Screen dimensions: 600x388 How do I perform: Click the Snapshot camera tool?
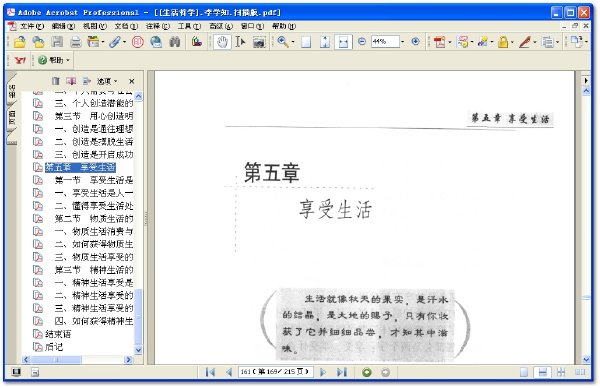click(x=259, y=42)
